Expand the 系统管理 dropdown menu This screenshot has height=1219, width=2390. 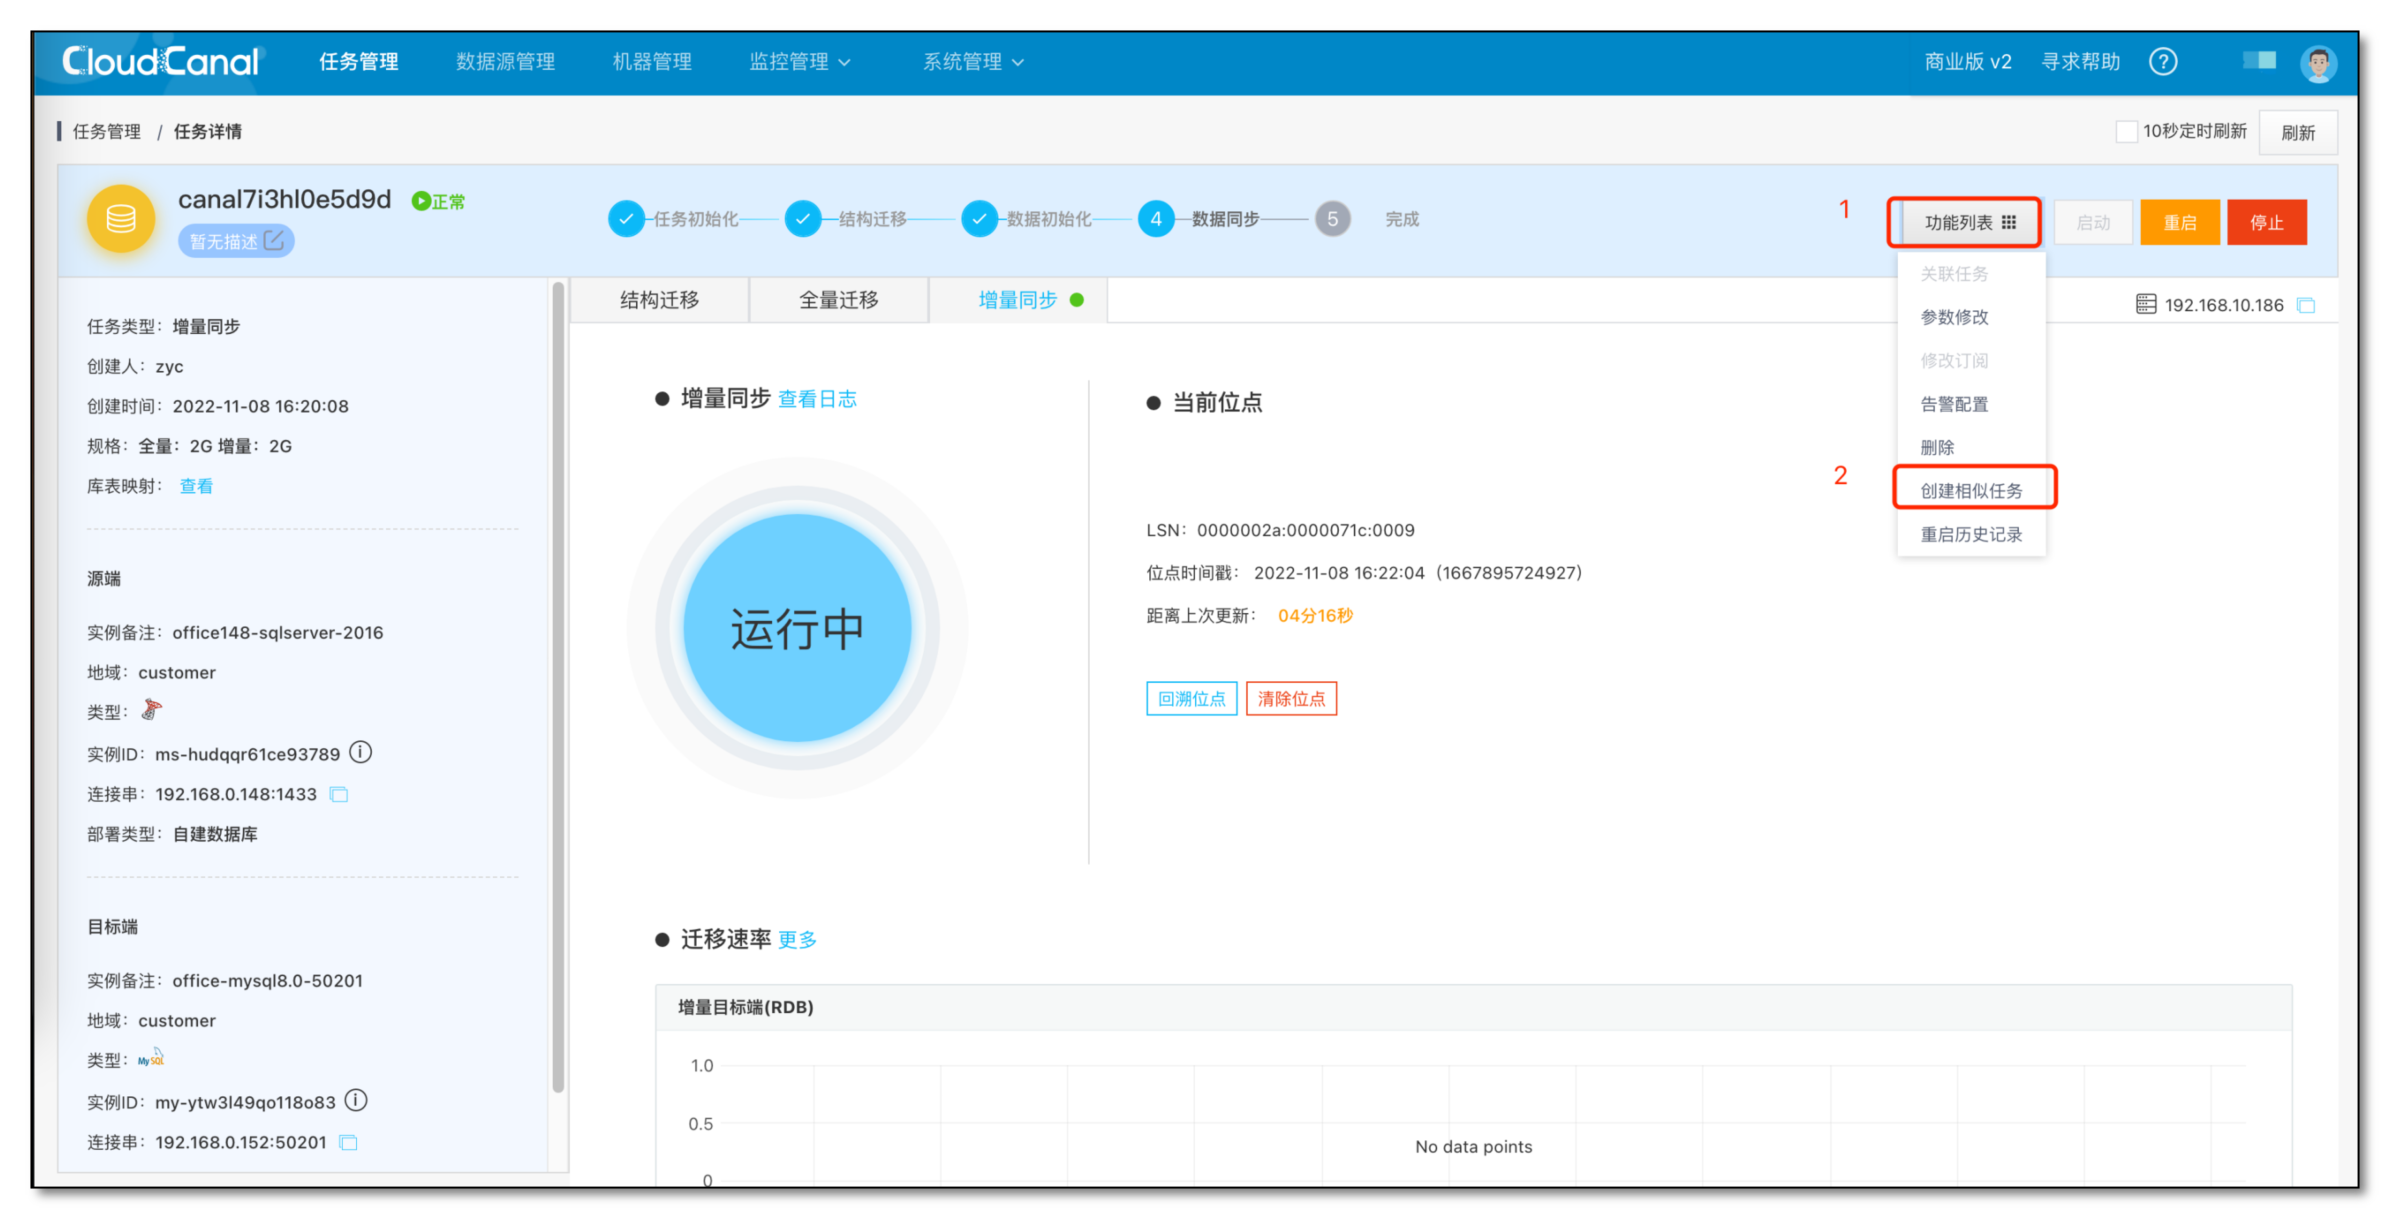973,62
